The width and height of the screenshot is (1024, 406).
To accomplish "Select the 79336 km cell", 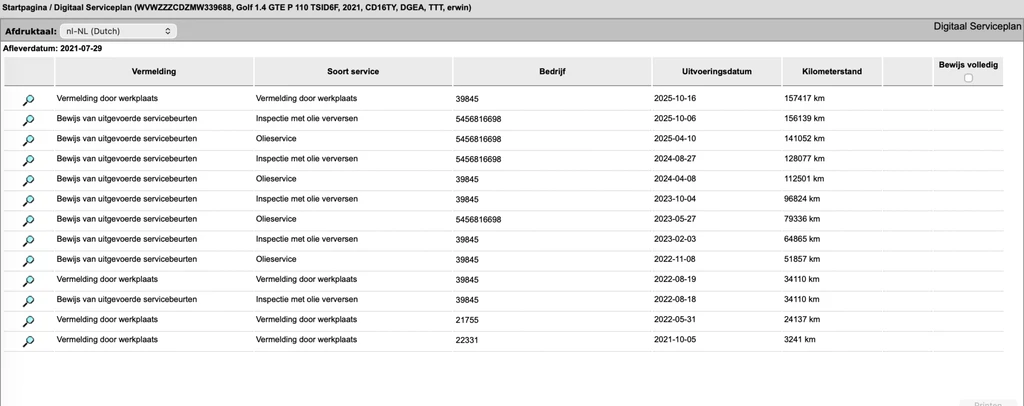I will pos(802,219).
